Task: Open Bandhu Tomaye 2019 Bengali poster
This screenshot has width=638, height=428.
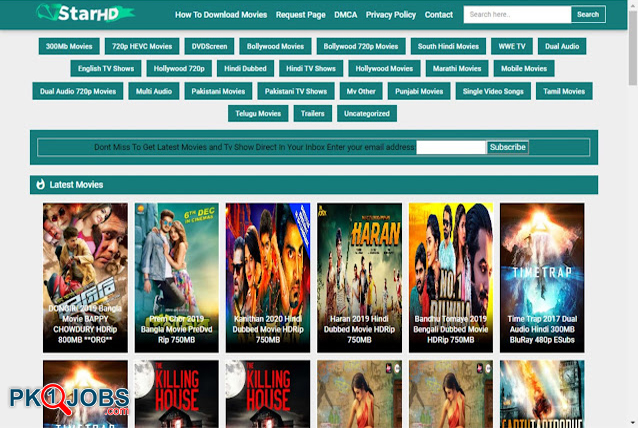Action: pos(451,278)
